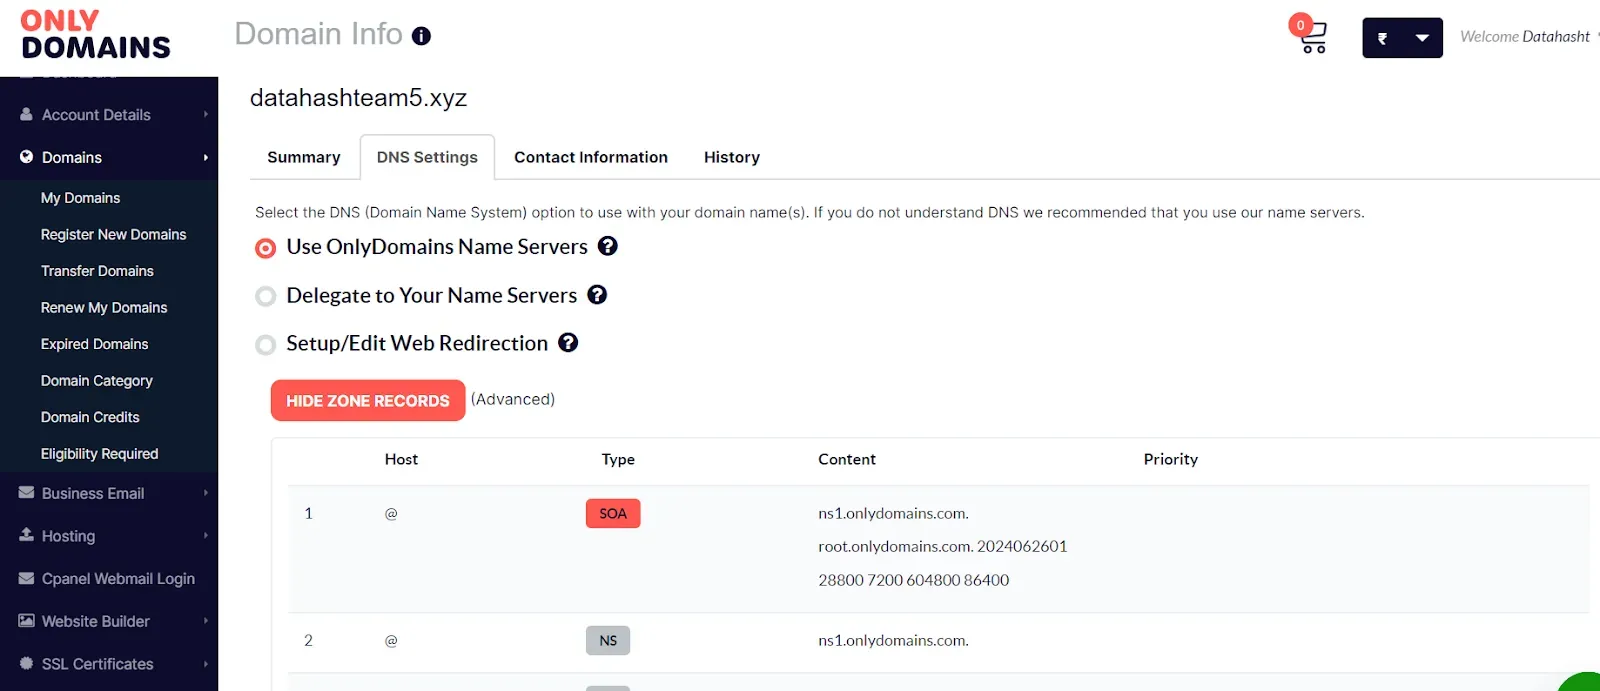The image size is (1600, 691).
Task: Click the Priority column header
Action: point(1171,459)
